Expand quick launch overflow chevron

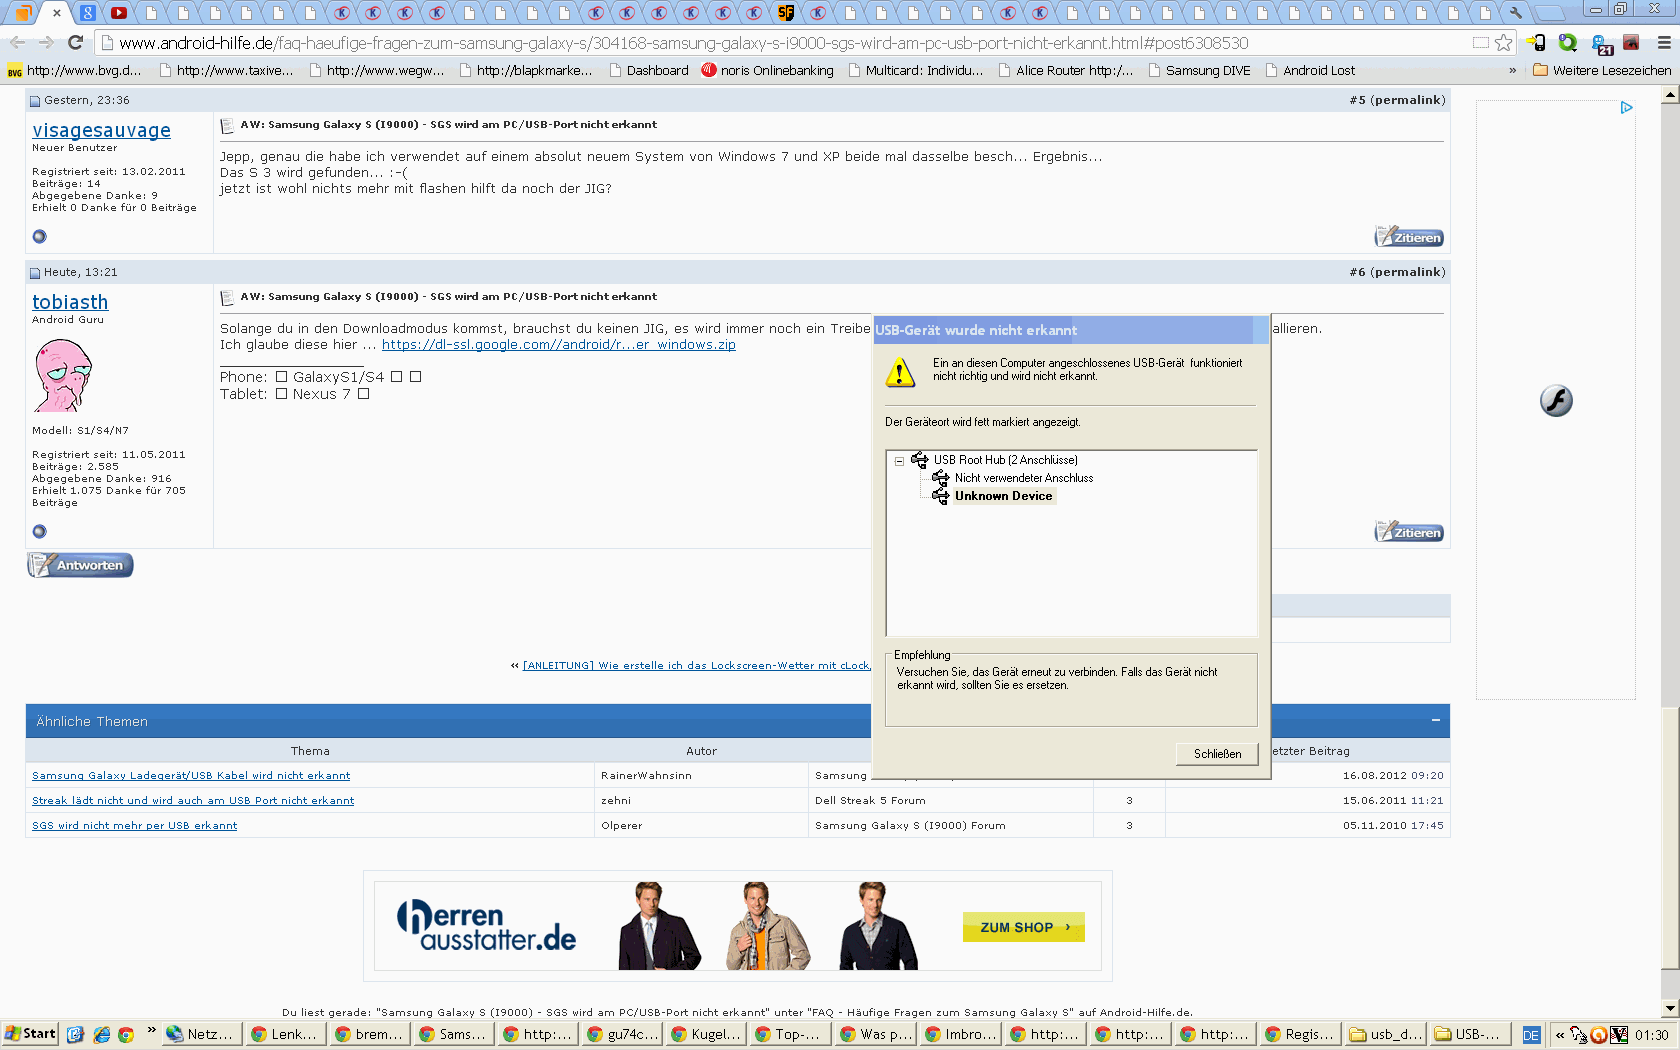pyautogui.click(x=151, y=1030)
